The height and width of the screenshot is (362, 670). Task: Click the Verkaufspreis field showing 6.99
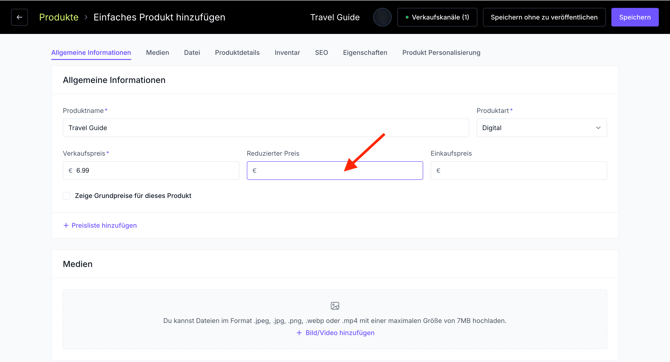[151, 171]
